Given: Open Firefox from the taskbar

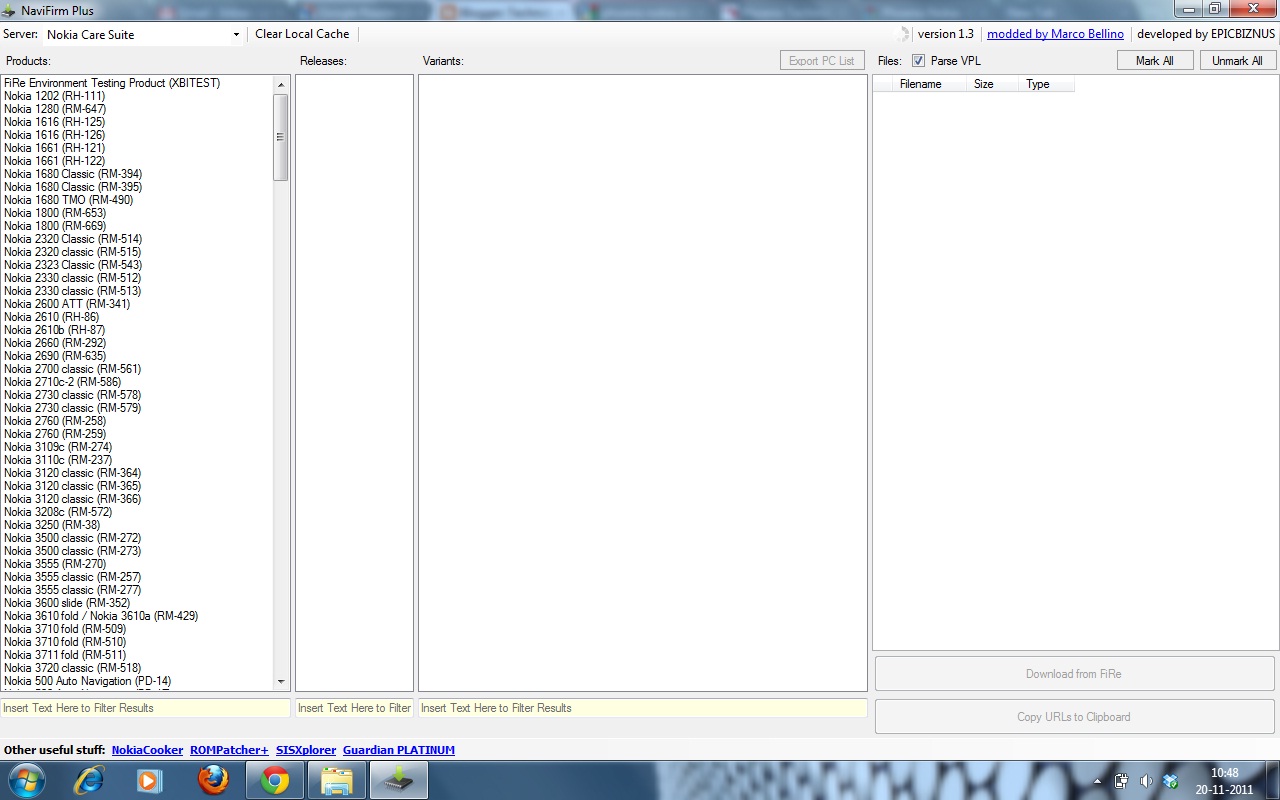Looking at the screenshot, I should 213,780.
